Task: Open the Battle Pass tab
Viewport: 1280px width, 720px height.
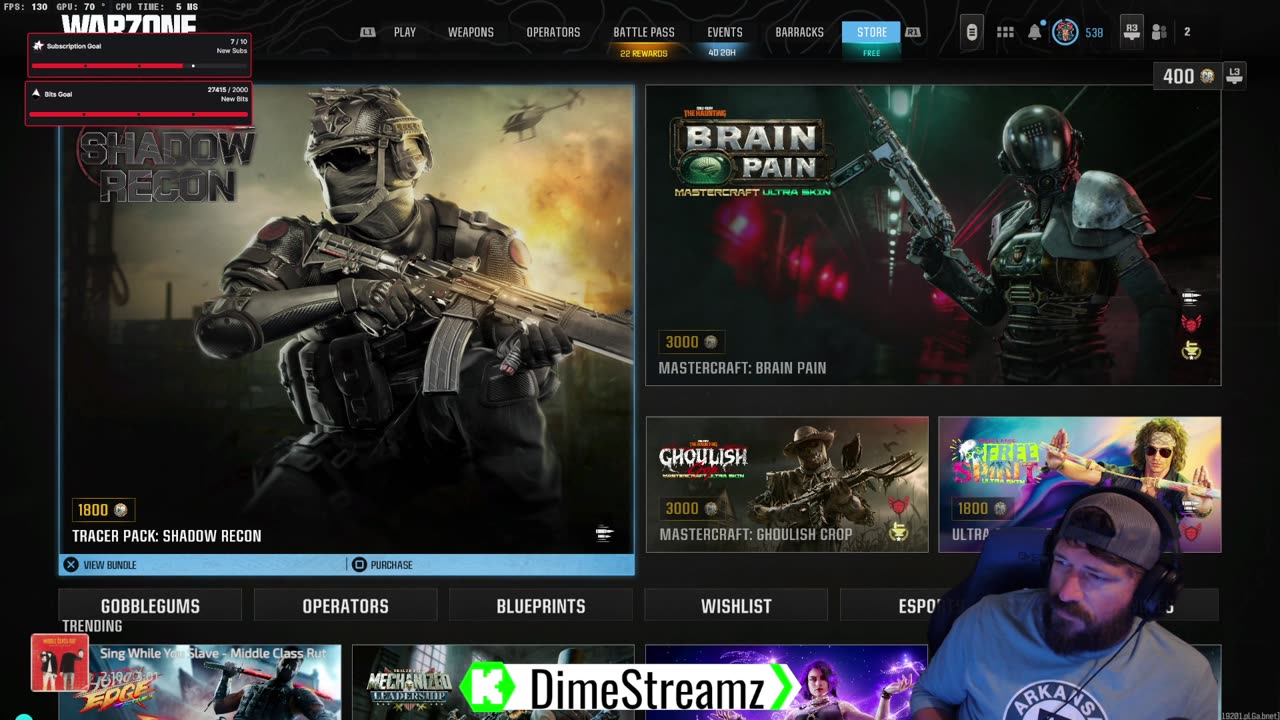Action: (x=644, y=32)
